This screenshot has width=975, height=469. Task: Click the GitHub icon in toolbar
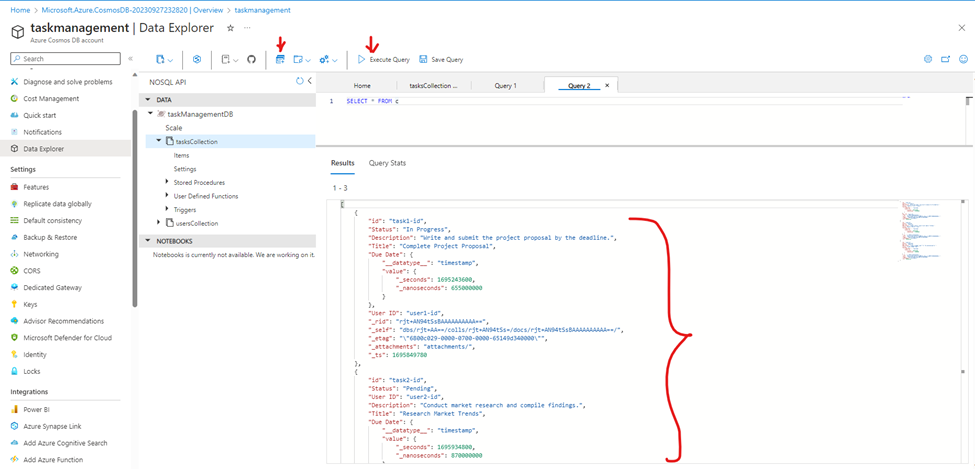252,59
